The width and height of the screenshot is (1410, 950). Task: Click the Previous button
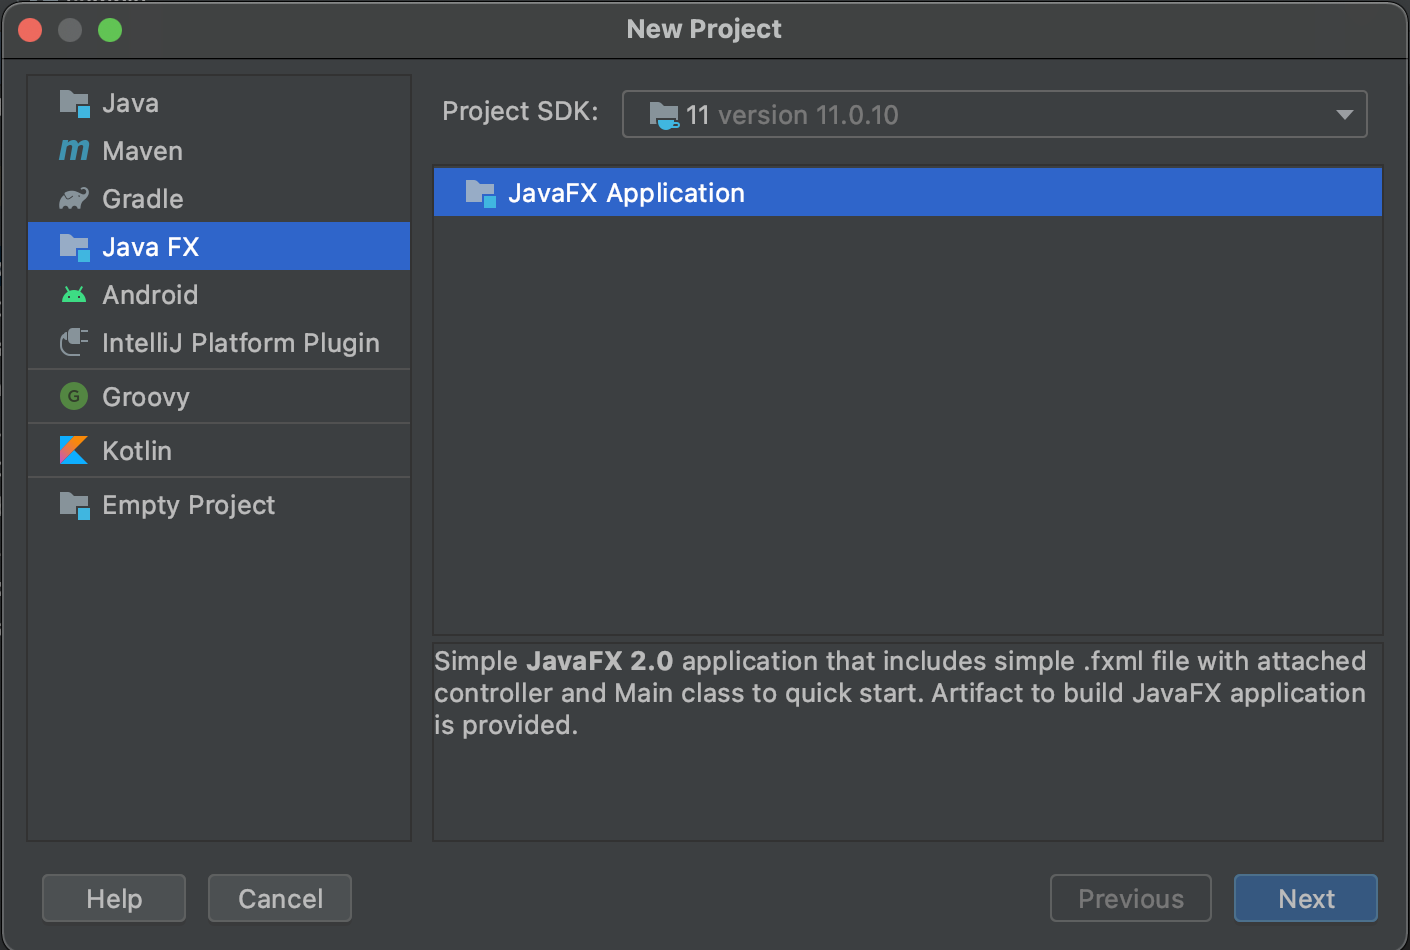coord(1130,898)
